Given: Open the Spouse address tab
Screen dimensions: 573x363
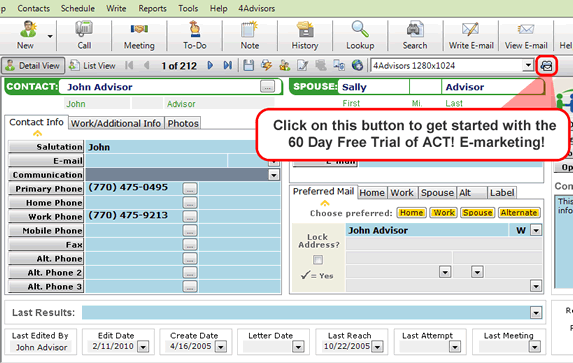Looking at the screenshot, I should pyautogui.click(x=437, y=193).
